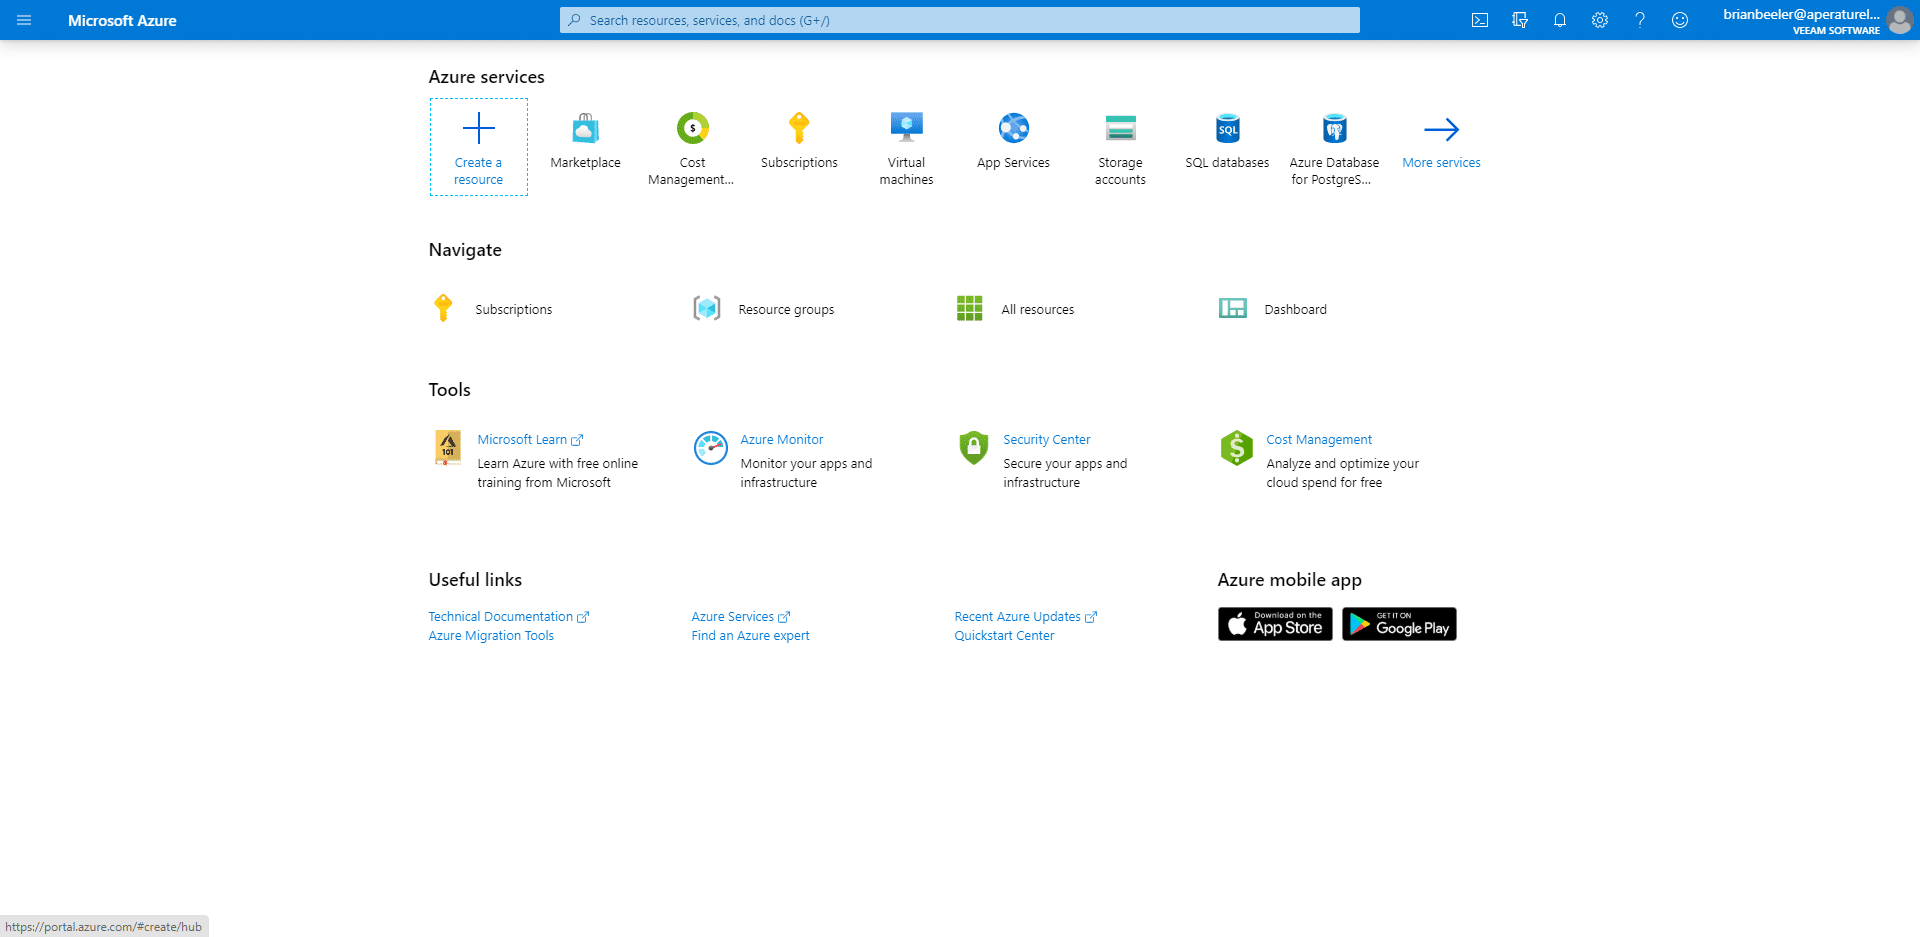Open the Quickstart Center link

click(1004, 636)
